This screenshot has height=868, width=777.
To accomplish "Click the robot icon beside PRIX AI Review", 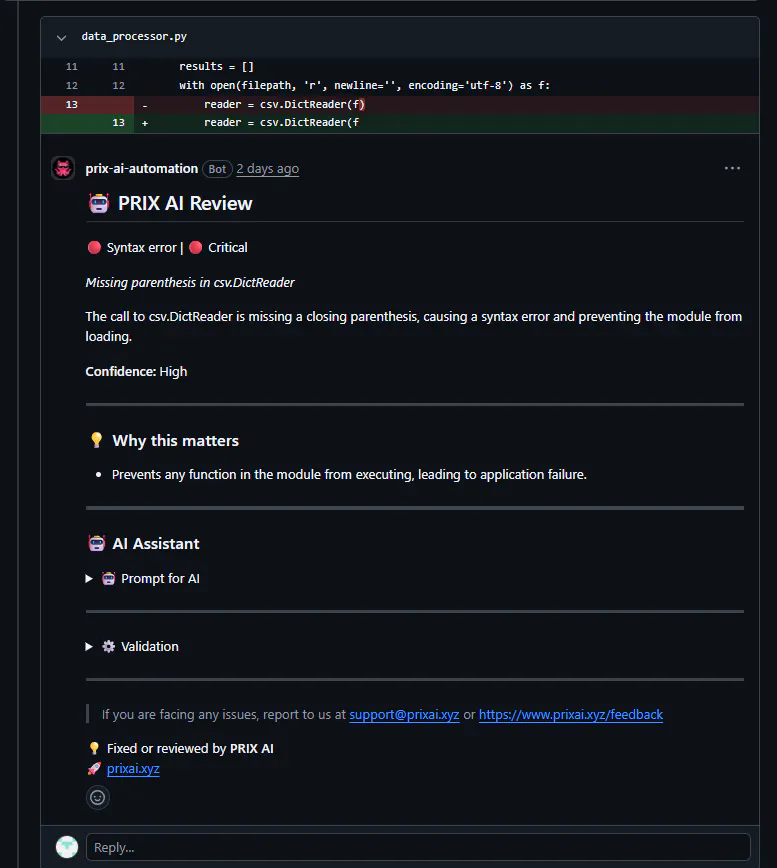I will pyautogui.click(x=99, y=204).
